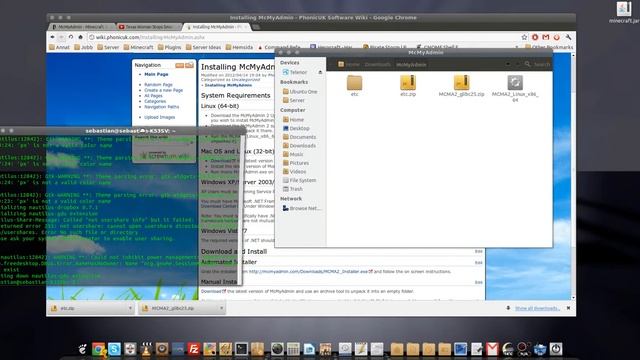This screenshot has height=360, width=640.
Task: Open the minecraft.jar desktop icon
Action: 624,12
